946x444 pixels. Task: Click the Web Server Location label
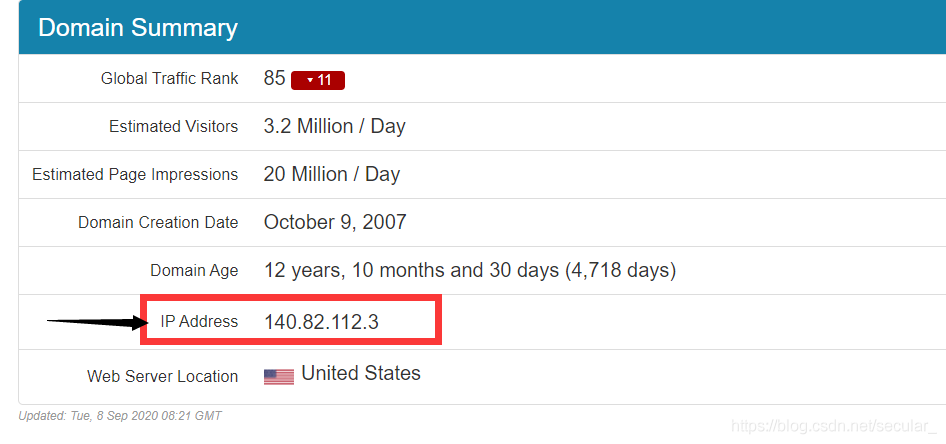click(163, 376)
